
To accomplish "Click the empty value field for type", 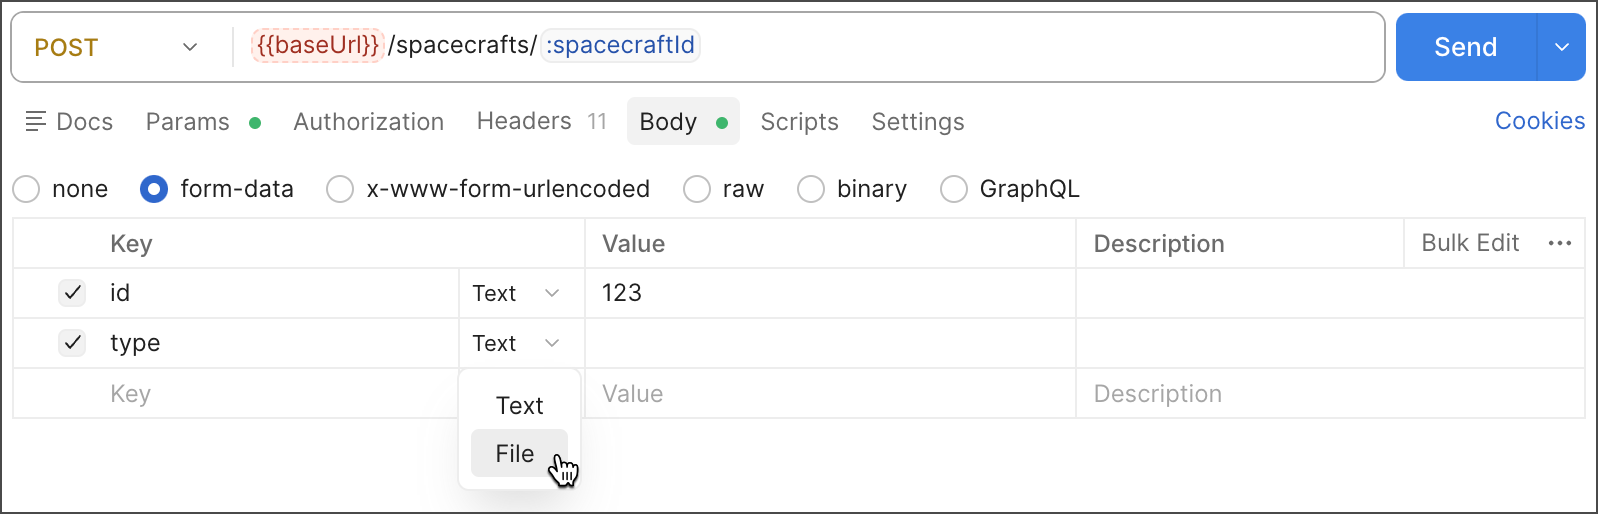I will click(830, 343).
